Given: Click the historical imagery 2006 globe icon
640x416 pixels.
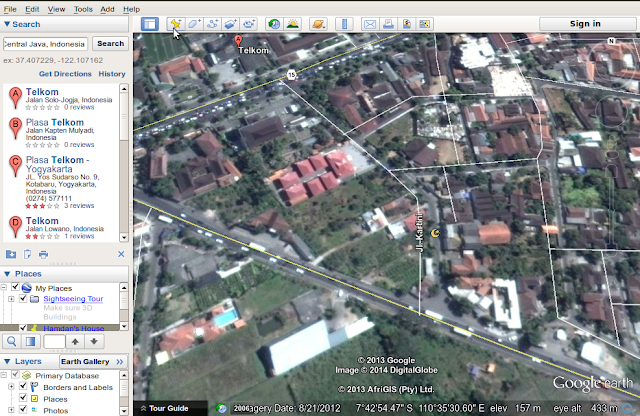Looking at the screenshot, I should click(x=222, y=408).
